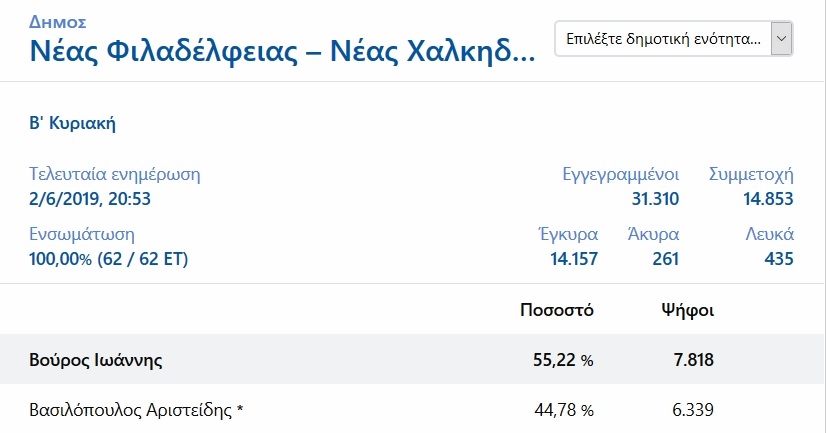Viewport: 826px width, 433px height.
Task: Select the Βούρος Ιωάννης candidate row
Action: [413, 359]
